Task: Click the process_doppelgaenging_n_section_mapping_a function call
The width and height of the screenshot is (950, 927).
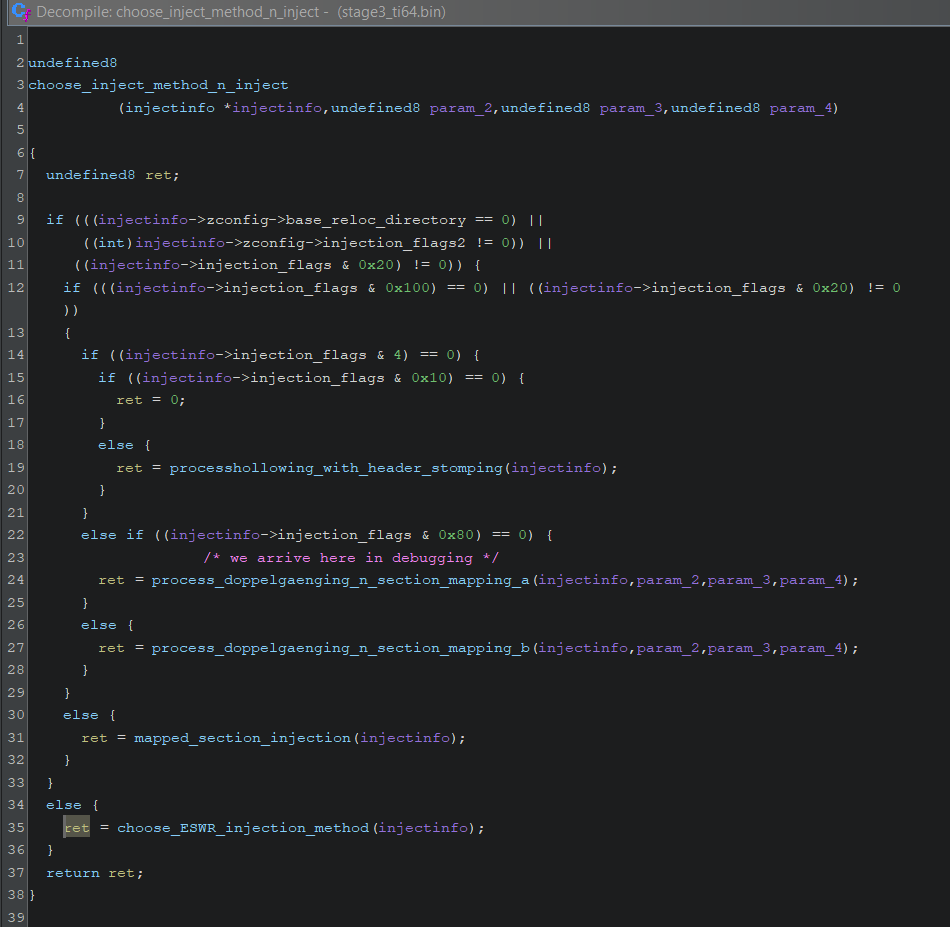Action: click(x=342, y=580)
